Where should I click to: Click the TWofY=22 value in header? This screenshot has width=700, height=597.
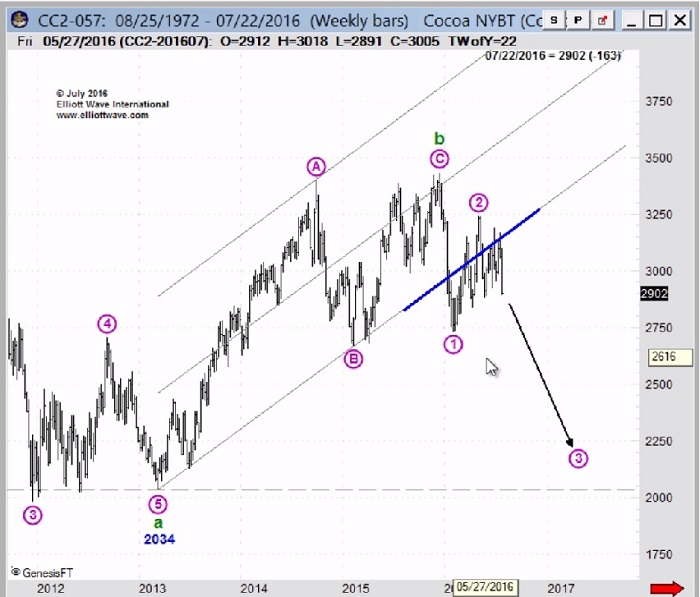point(482,42)
